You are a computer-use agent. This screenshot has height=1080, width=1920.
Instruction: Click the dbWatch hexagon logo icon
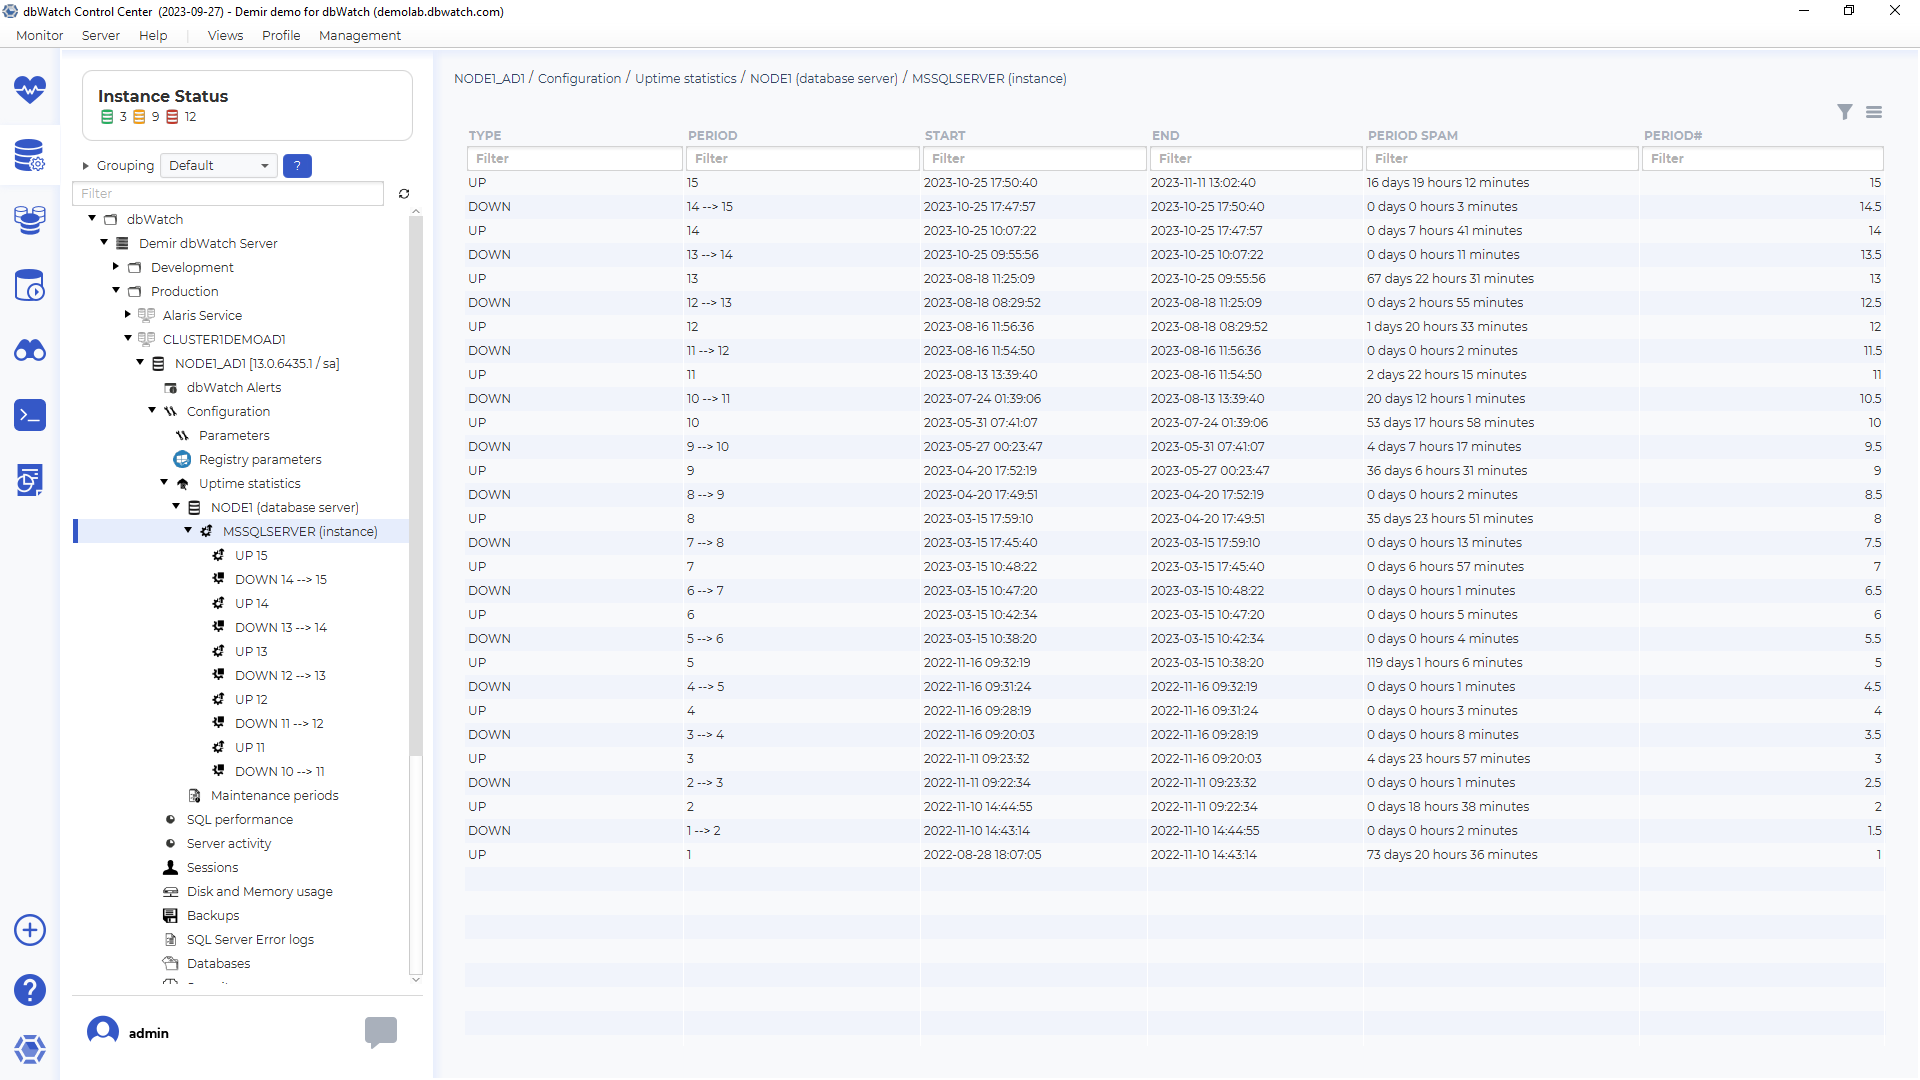point(30,1049)
